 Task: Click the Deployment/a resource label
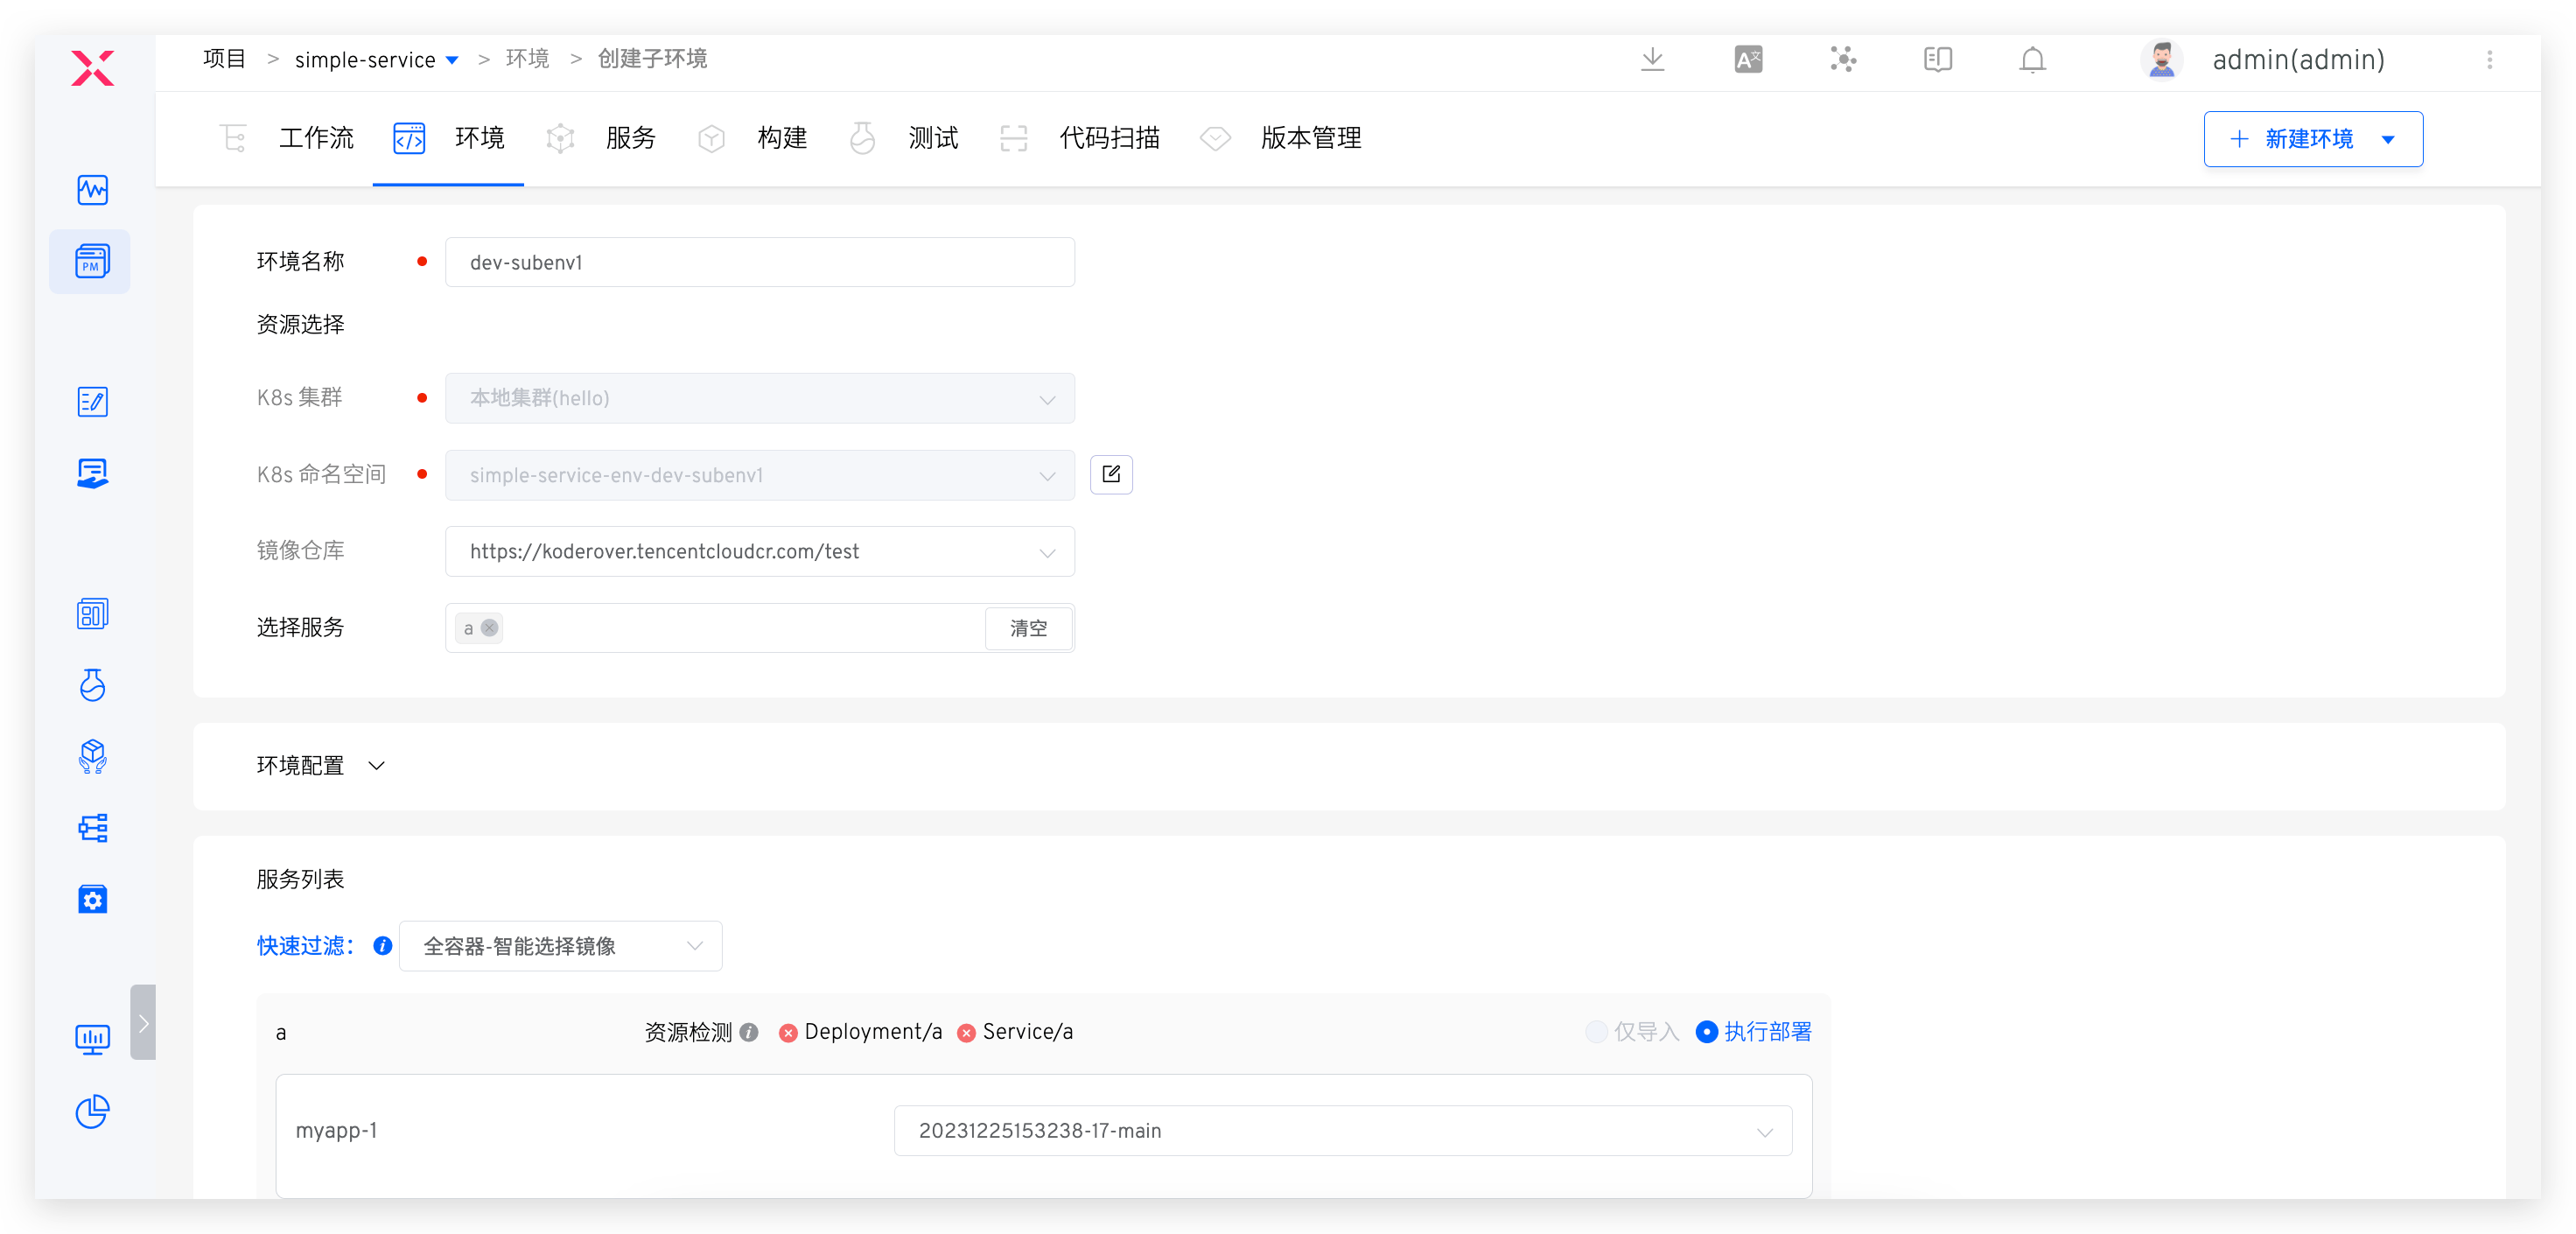click(873, 1032)
